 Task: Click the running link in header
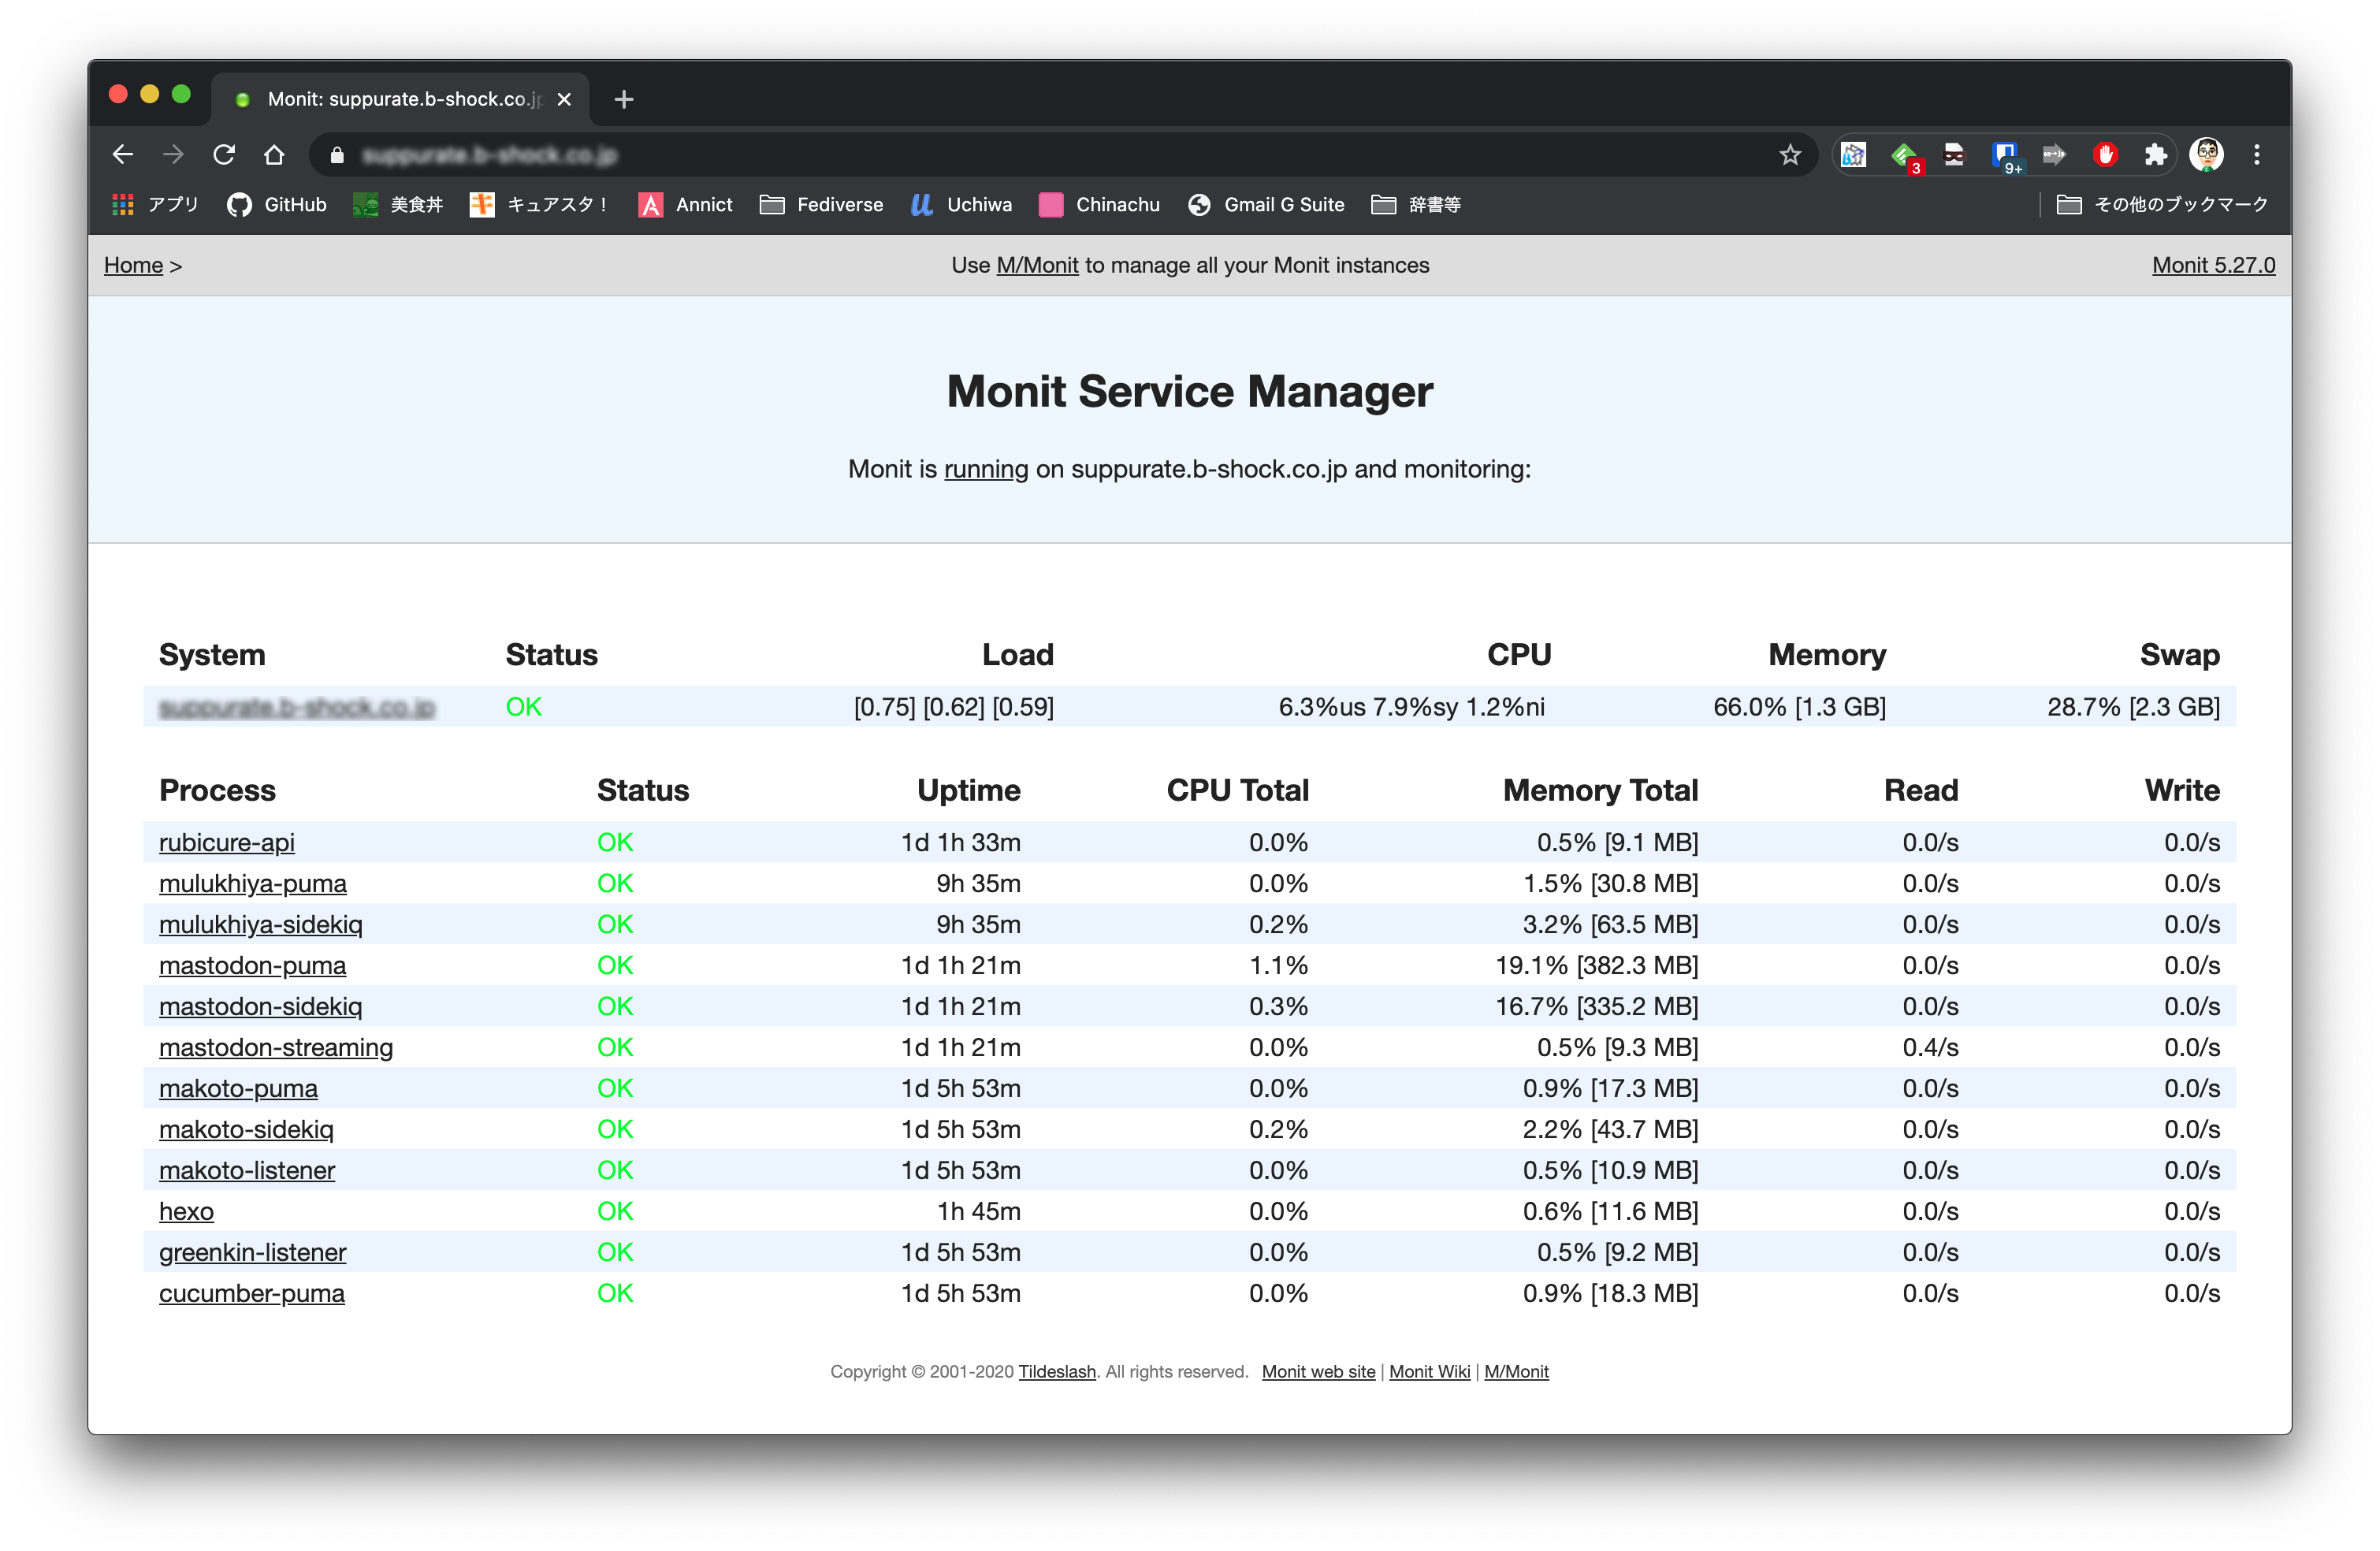point(985,469)
